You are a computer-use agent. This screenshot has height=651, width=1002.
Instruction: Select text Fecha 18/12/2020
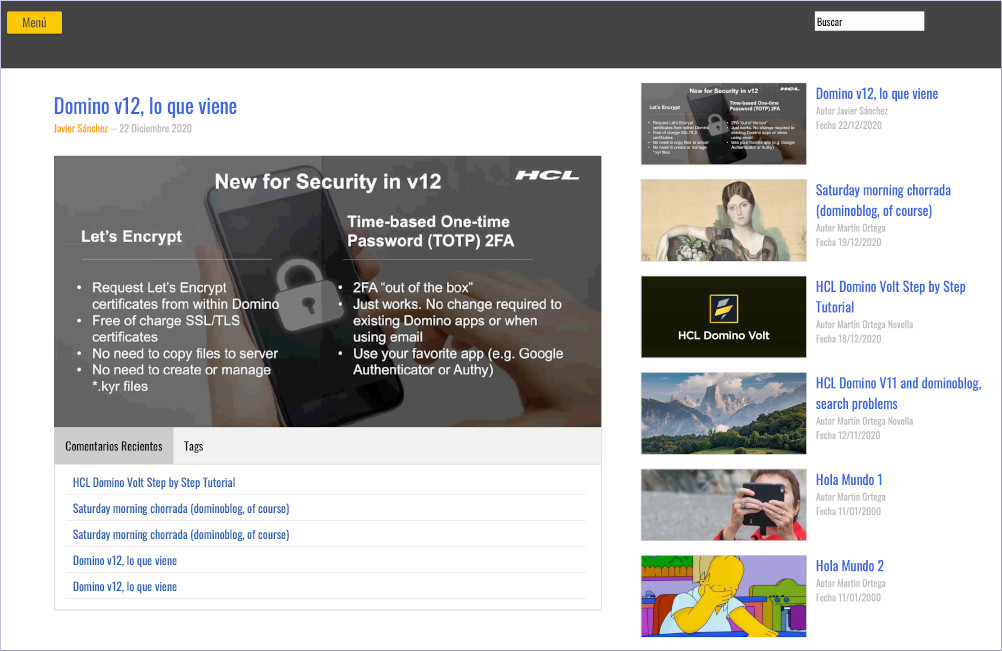click(x=849, y=339)
